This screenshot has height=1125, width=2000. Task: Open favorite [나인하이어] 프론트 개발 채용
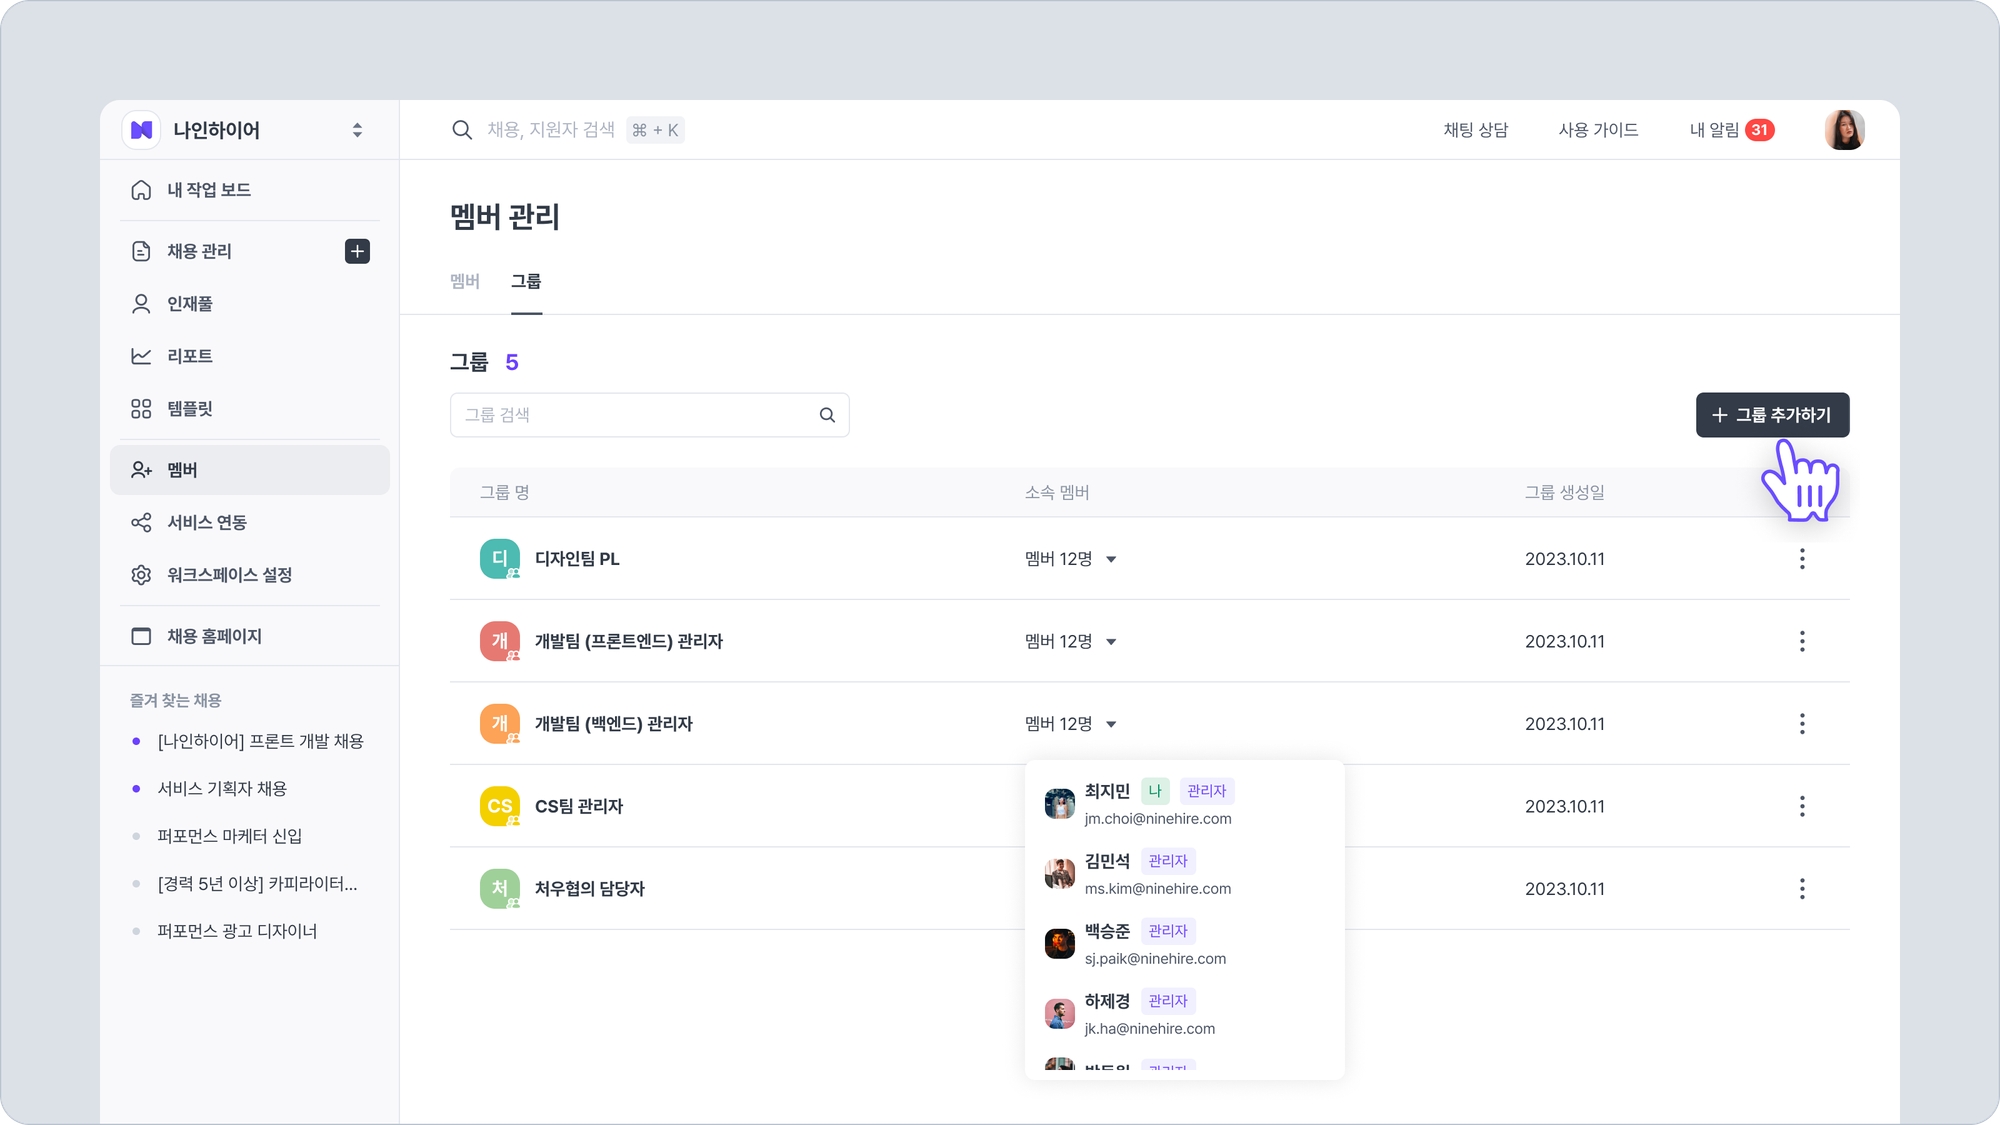tap(260, 741)
